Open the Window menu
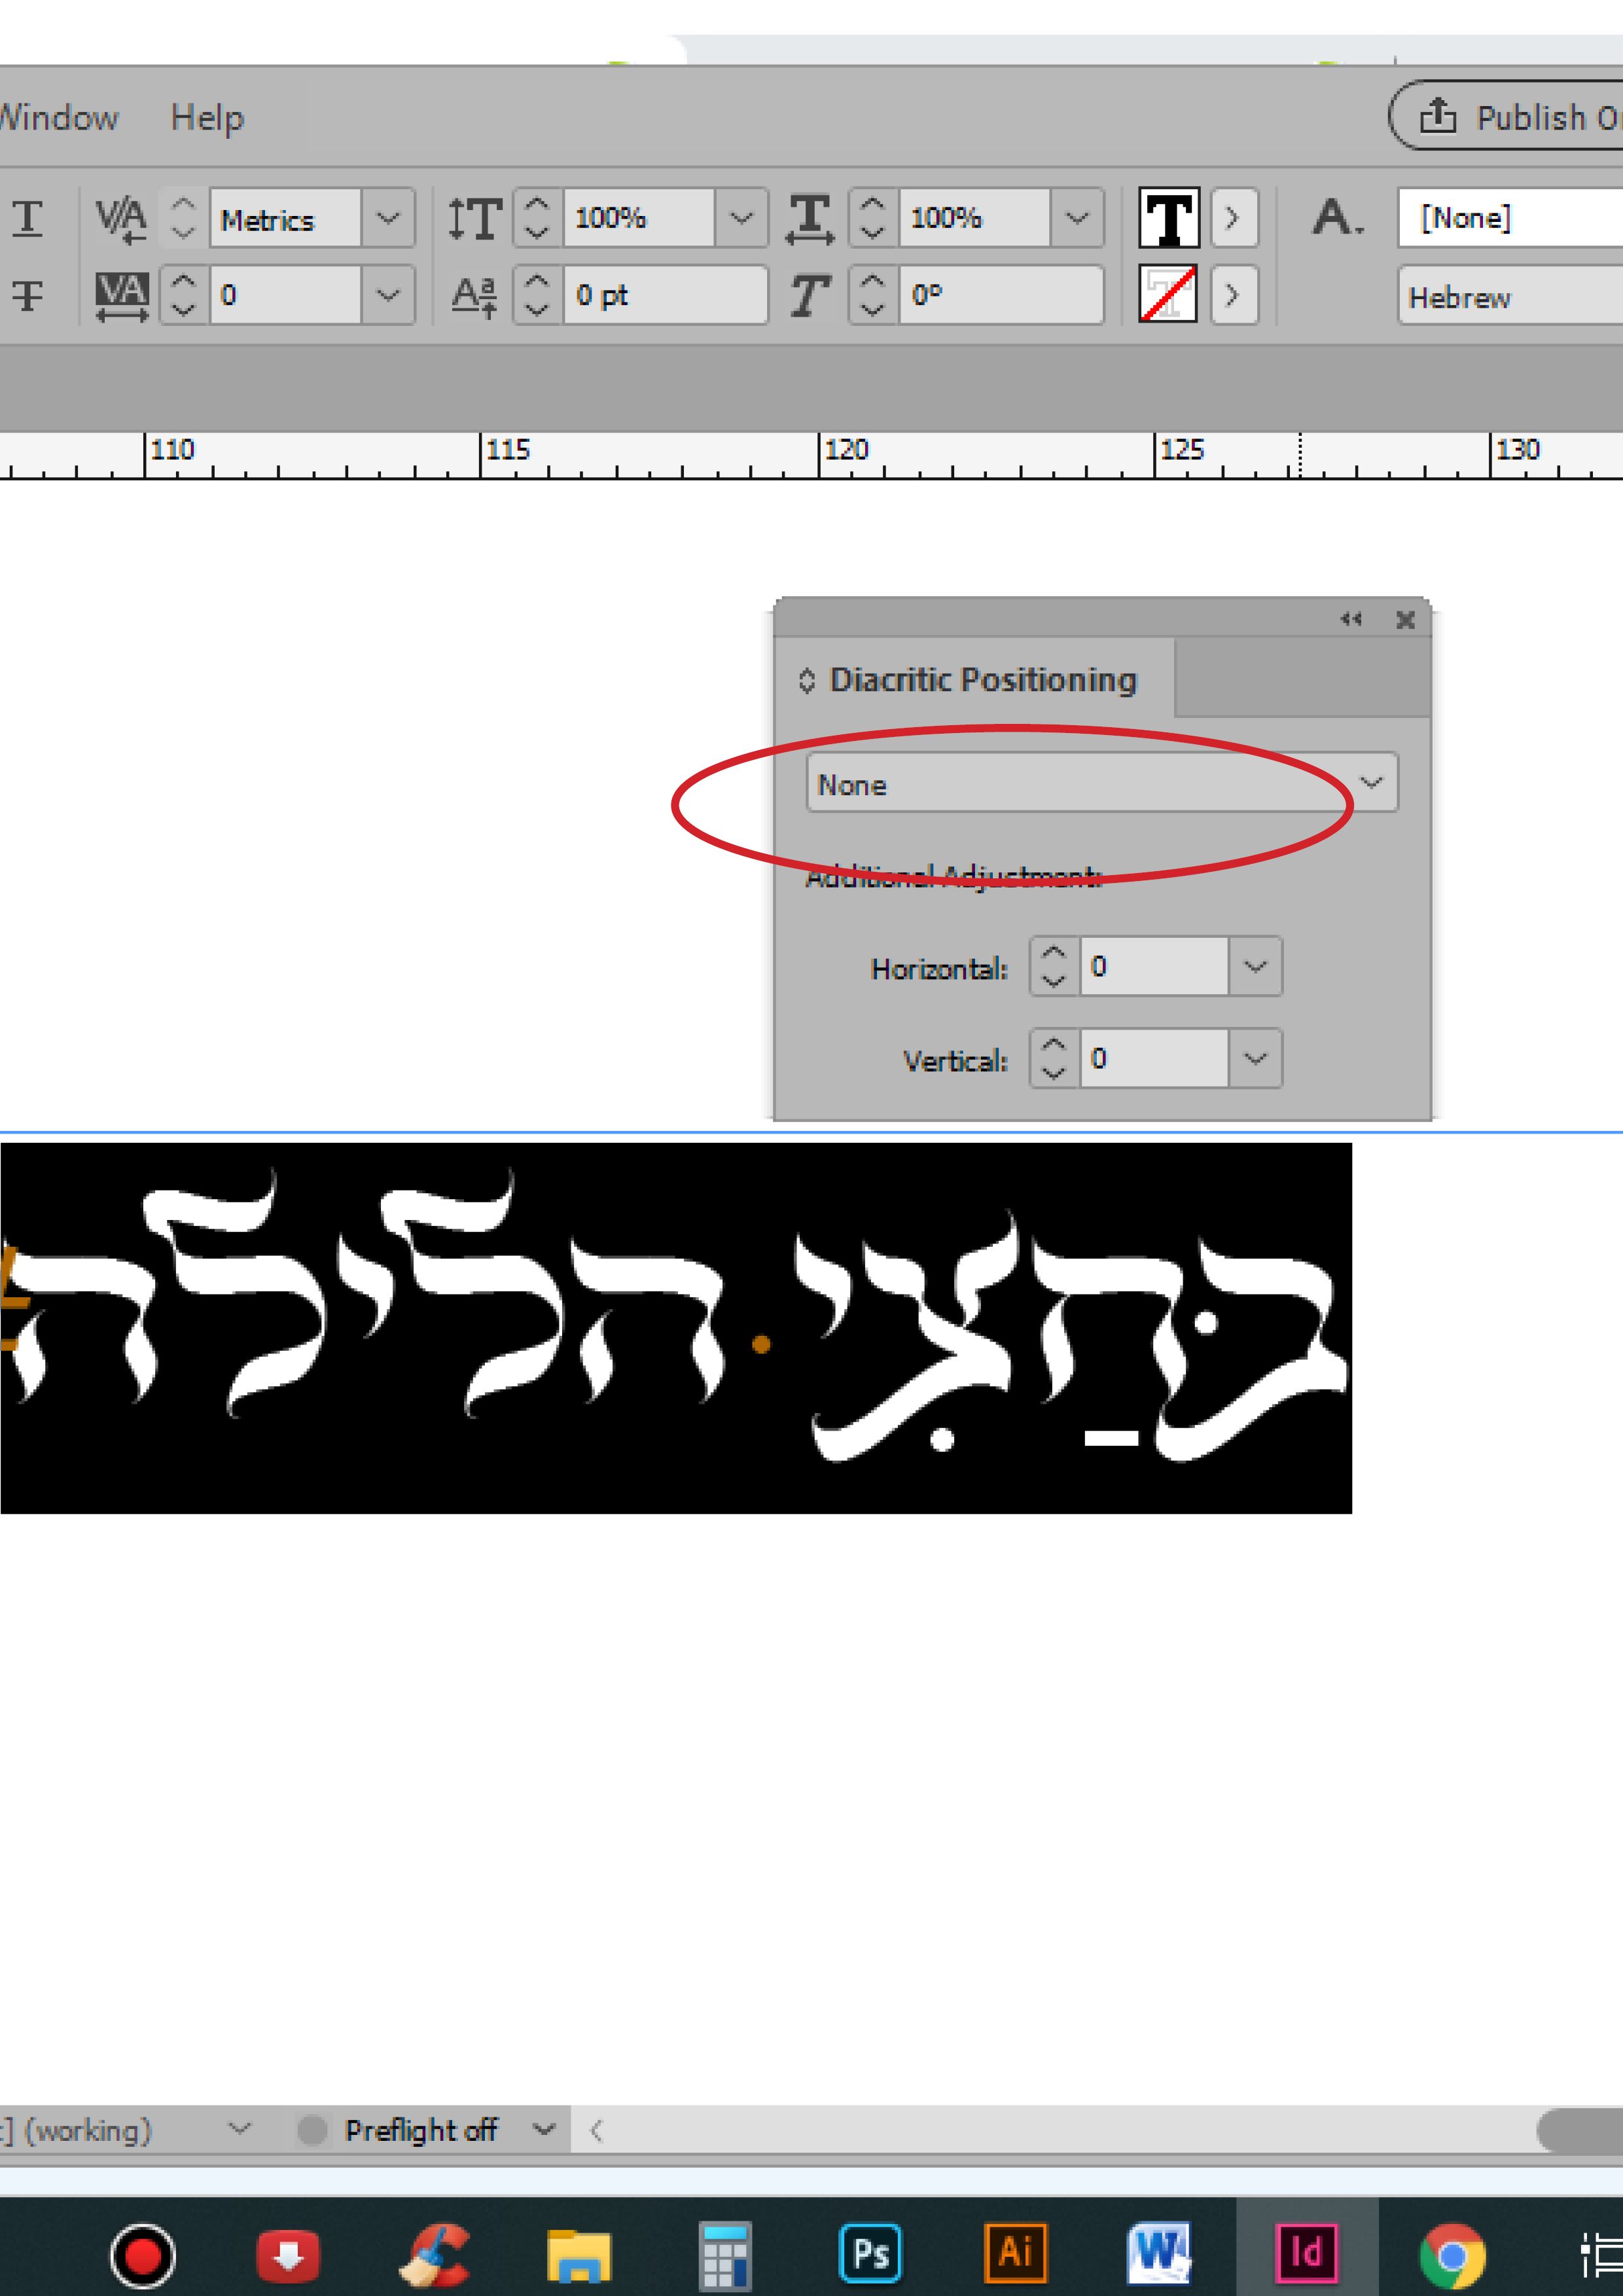Viewport: 1623px width, 2296px height. [58, 117]
